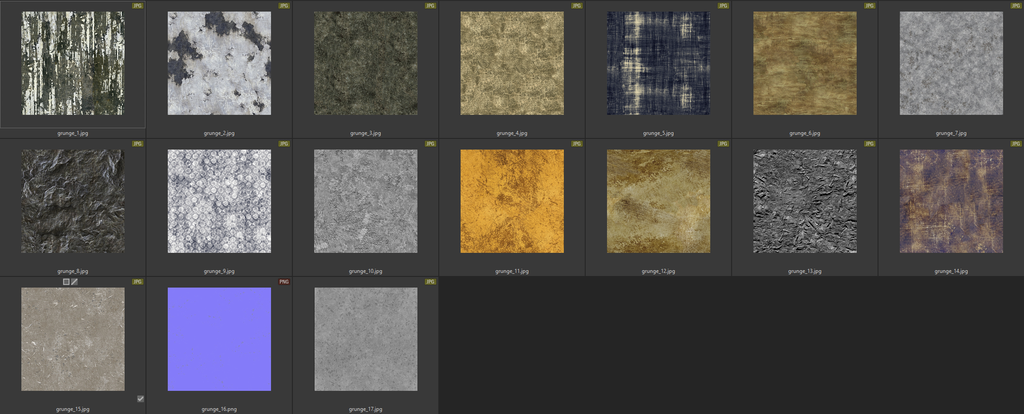Click the JPG badge on grunge_7
The width and height of the screenshot is (1024, 414).
1016,5
